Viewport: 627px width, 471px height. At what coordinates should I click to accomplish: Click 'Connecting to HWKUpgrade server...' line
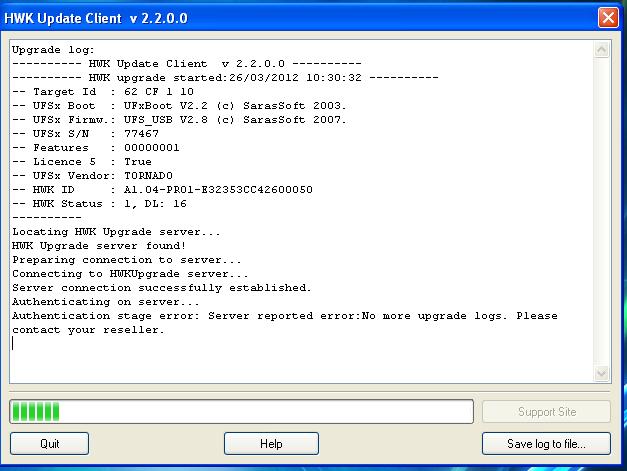pos(130,274)
